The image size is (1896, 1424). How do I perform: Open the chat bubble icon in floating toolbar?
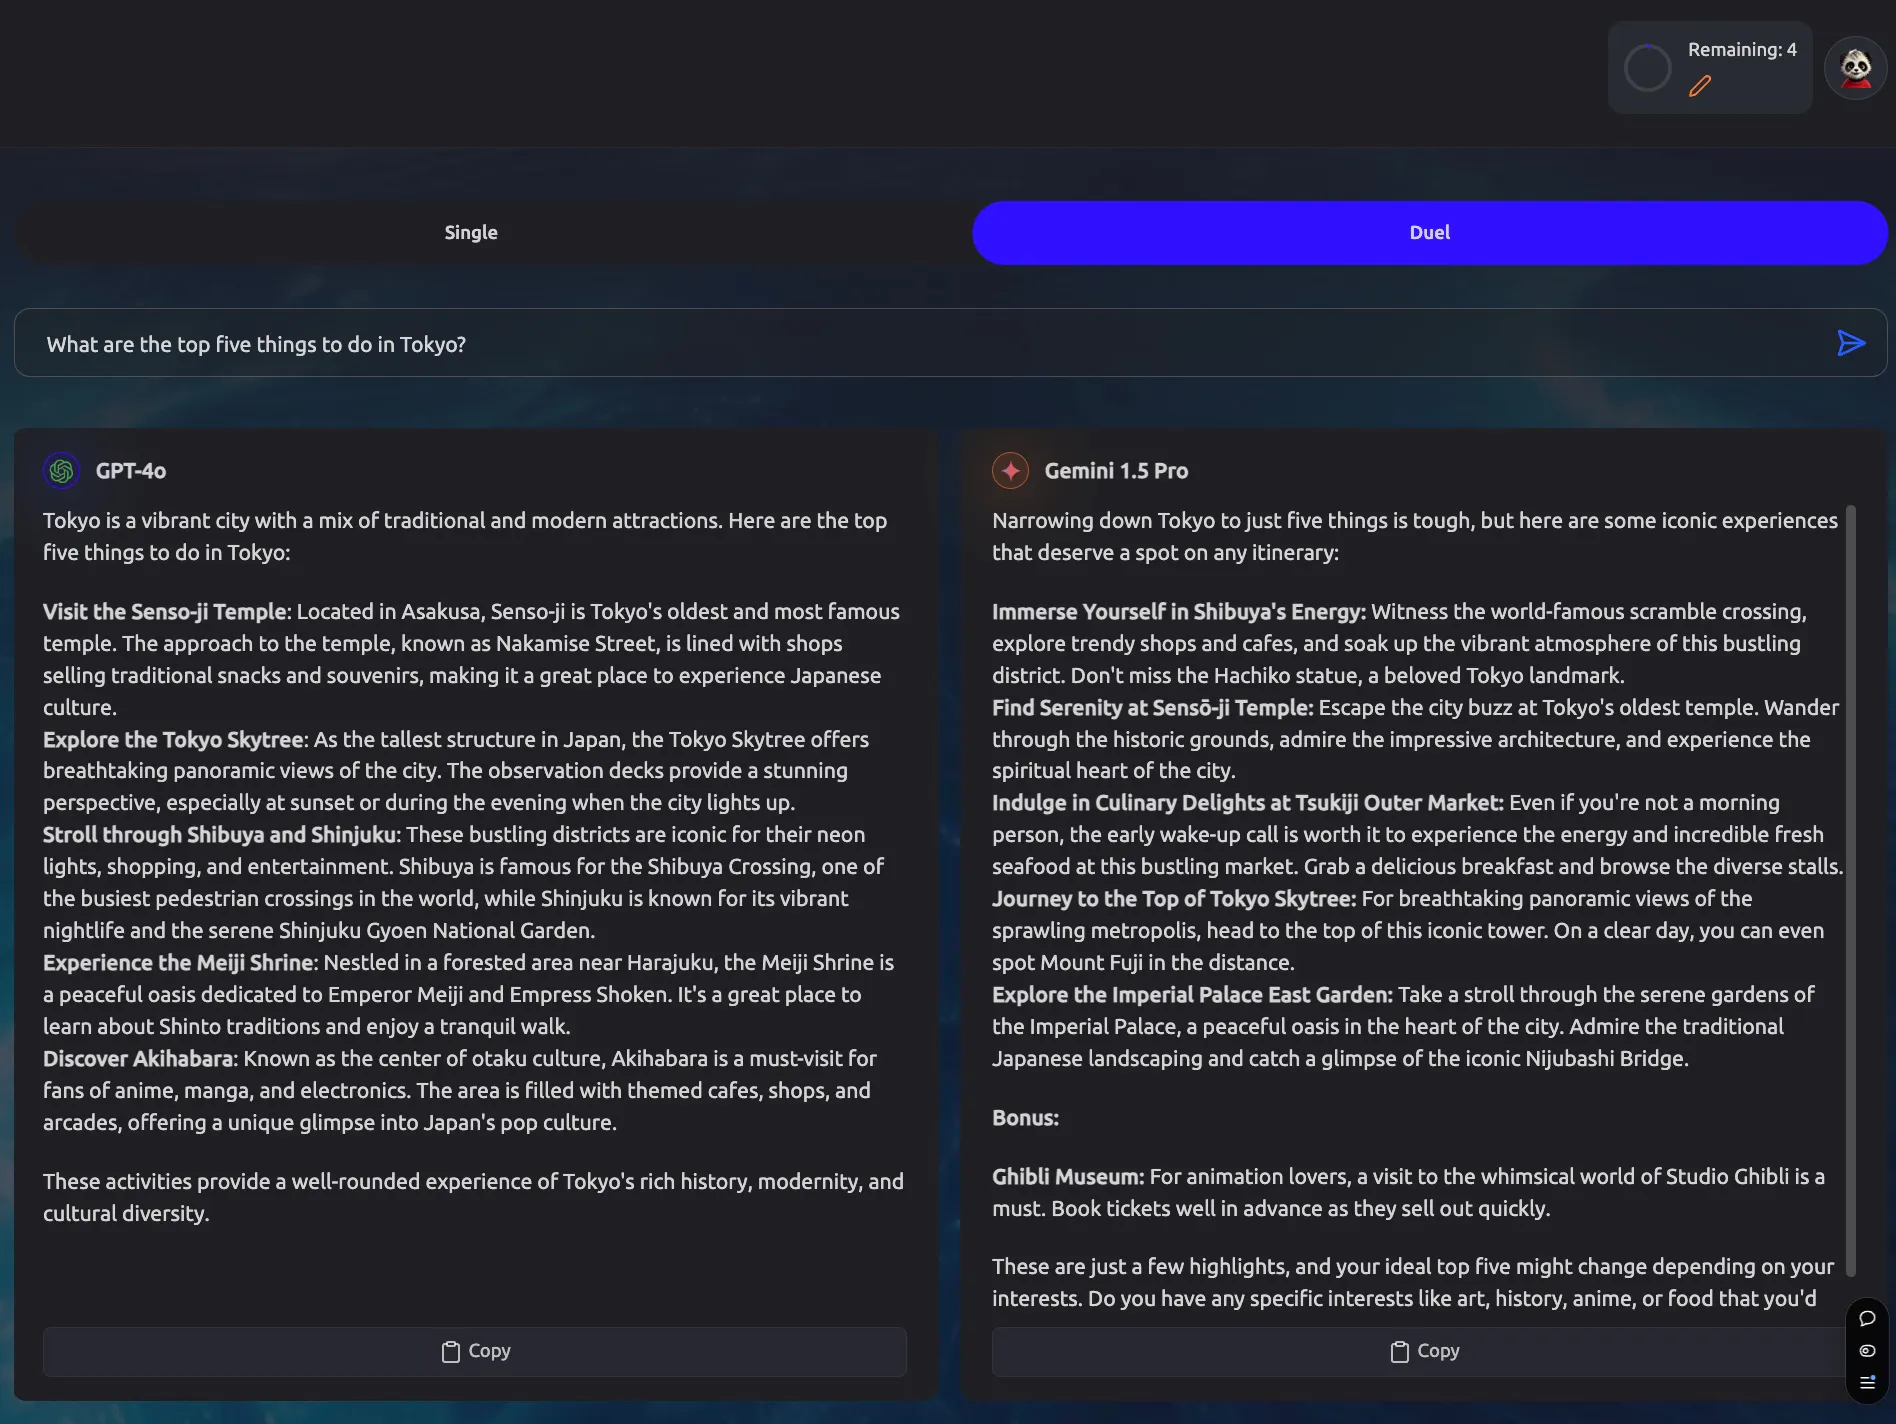[1867, 1319]
